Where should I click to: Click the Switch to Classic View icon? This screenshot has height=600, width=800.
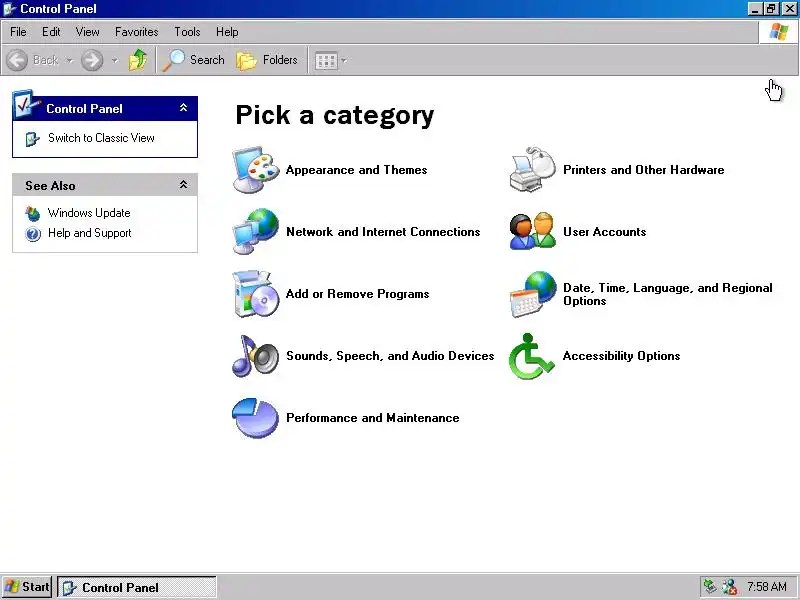(32, 139)
